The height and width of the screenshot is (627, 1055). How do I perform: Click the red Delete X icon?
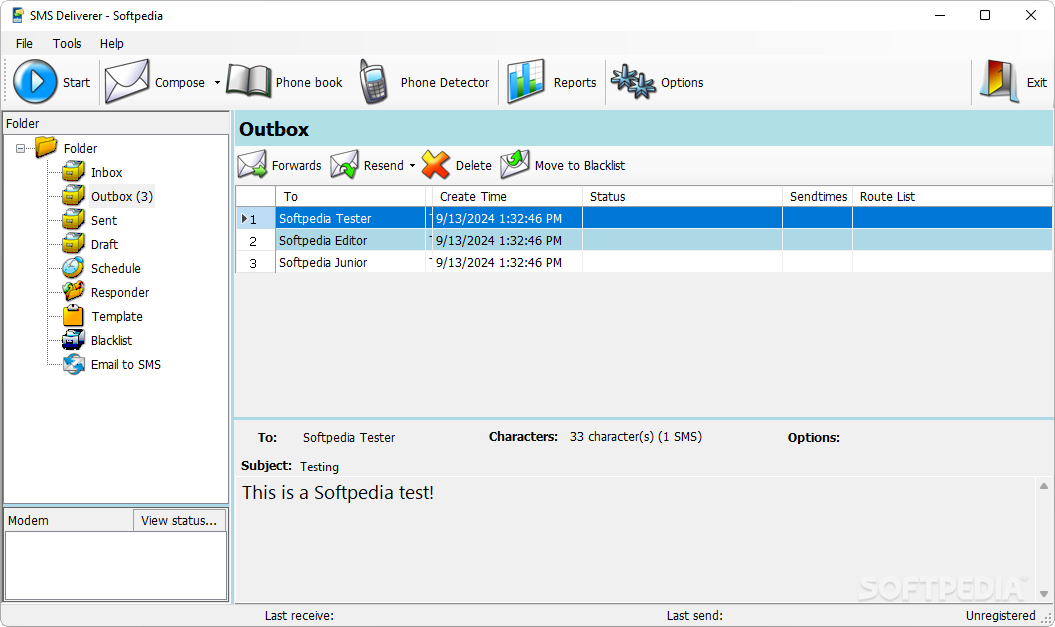pyautogui.click(x=436, y=165)
